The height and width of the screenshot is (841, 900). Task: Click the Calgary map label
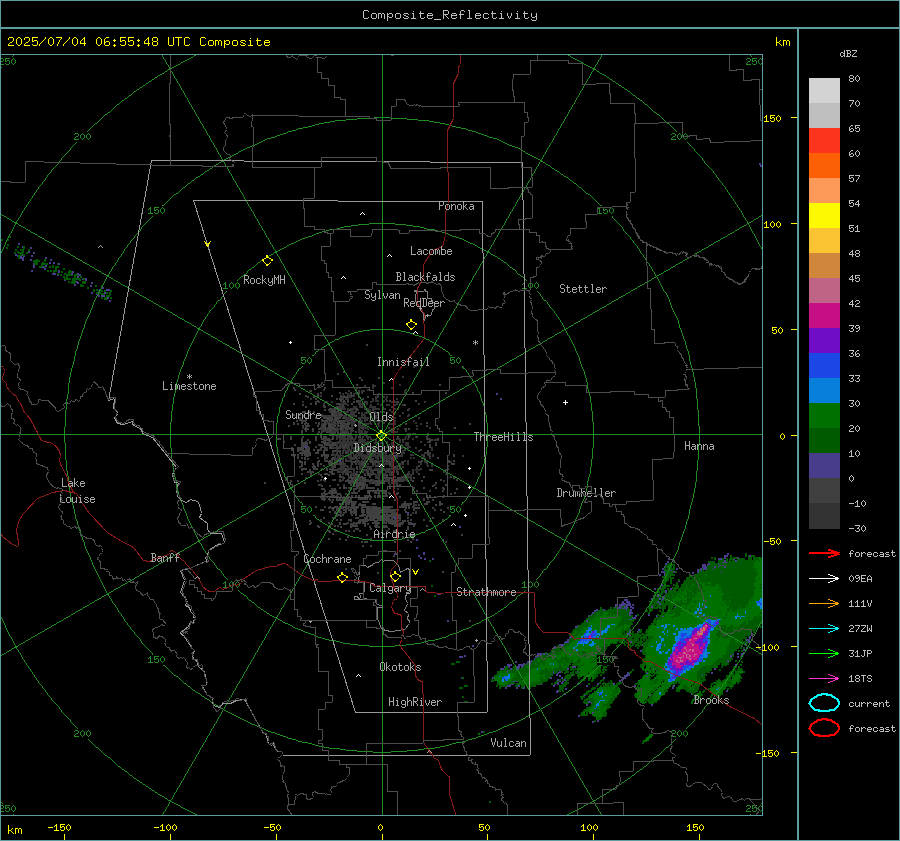coord(390,588)
